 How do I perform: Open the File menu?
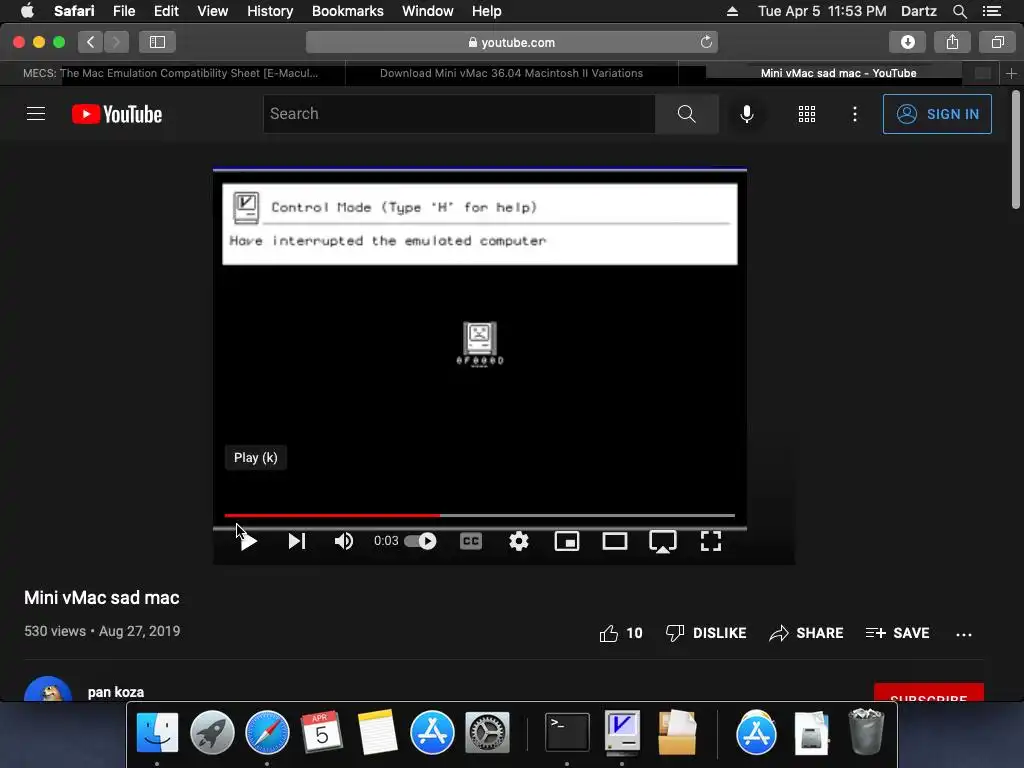click(123, 11)
